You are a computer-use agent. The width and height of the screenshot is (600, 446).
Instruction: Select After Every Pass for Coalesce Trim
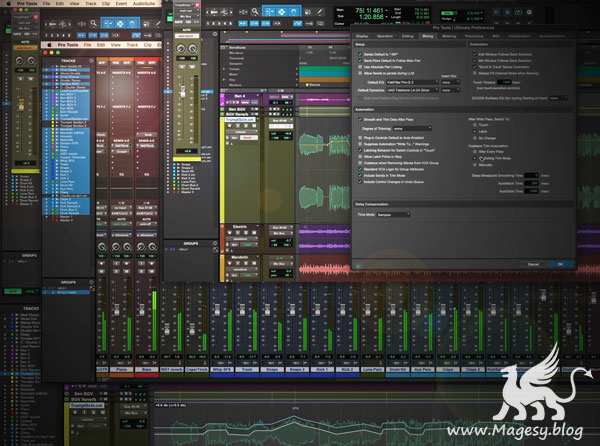click(x=475, y=151)
